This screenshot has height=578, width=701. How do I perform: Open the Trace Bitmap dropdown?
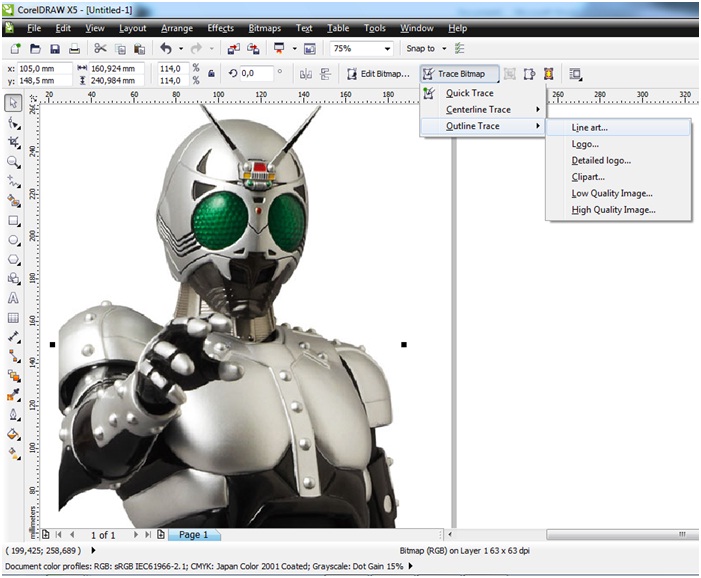(x=460, y=74)
